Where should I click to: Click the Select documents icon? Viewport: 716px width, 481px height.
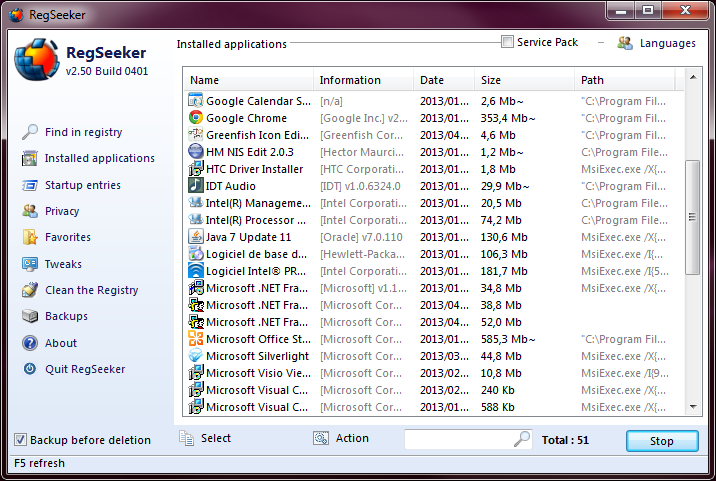tap(186, 438)
